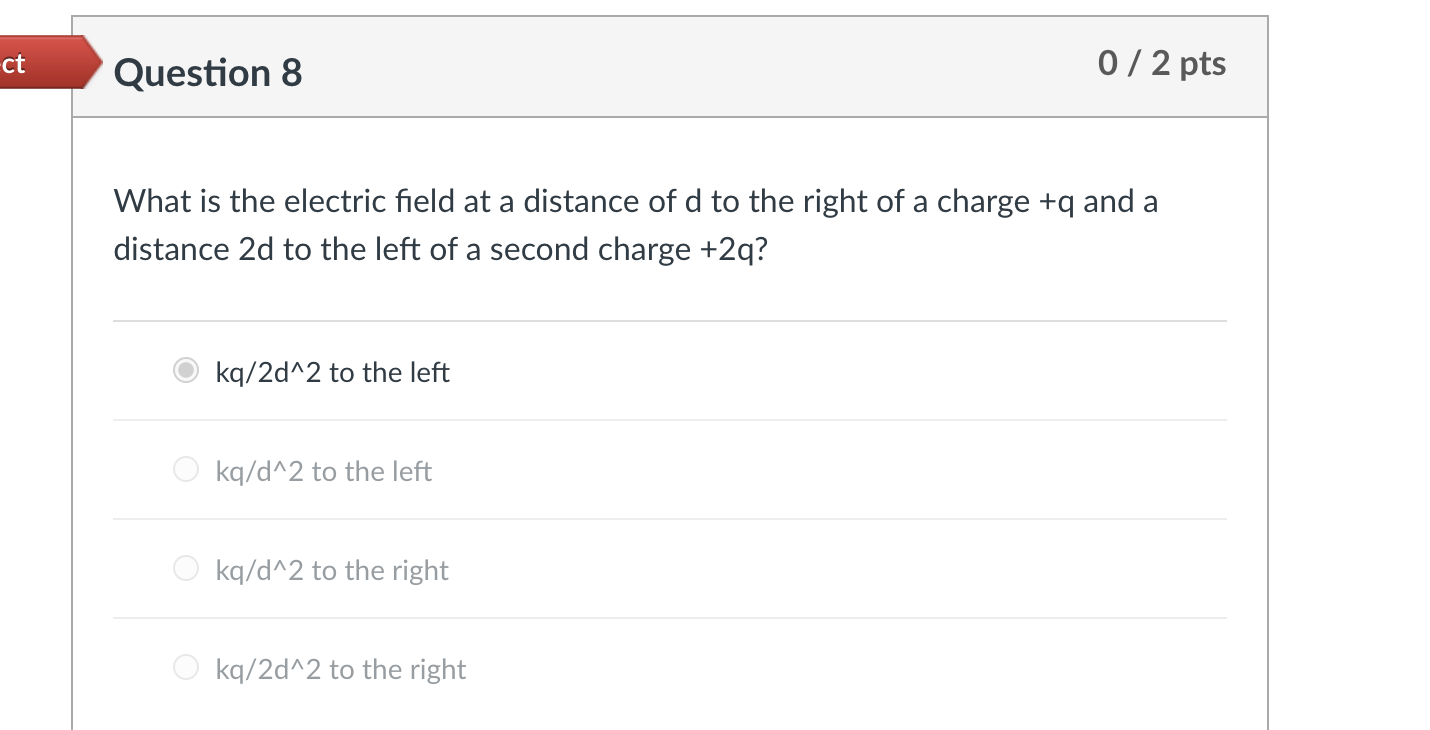Click the question text about electric field
1430x730 pixels.
(635, 200)
